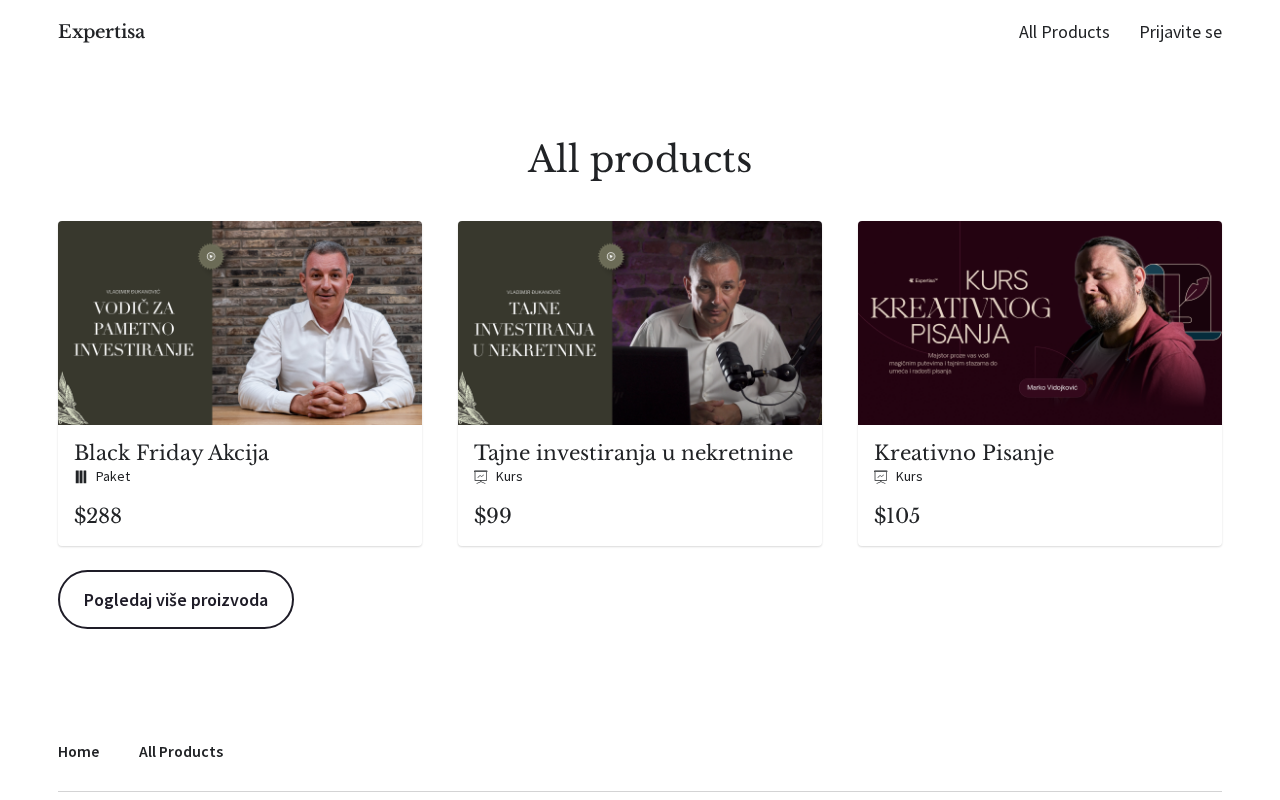Image resolution: width=1280 pixels, height=800 pixels.
Task: Click the Paket bundle icon under Black Friday Akcija
Action: (81, 477)
